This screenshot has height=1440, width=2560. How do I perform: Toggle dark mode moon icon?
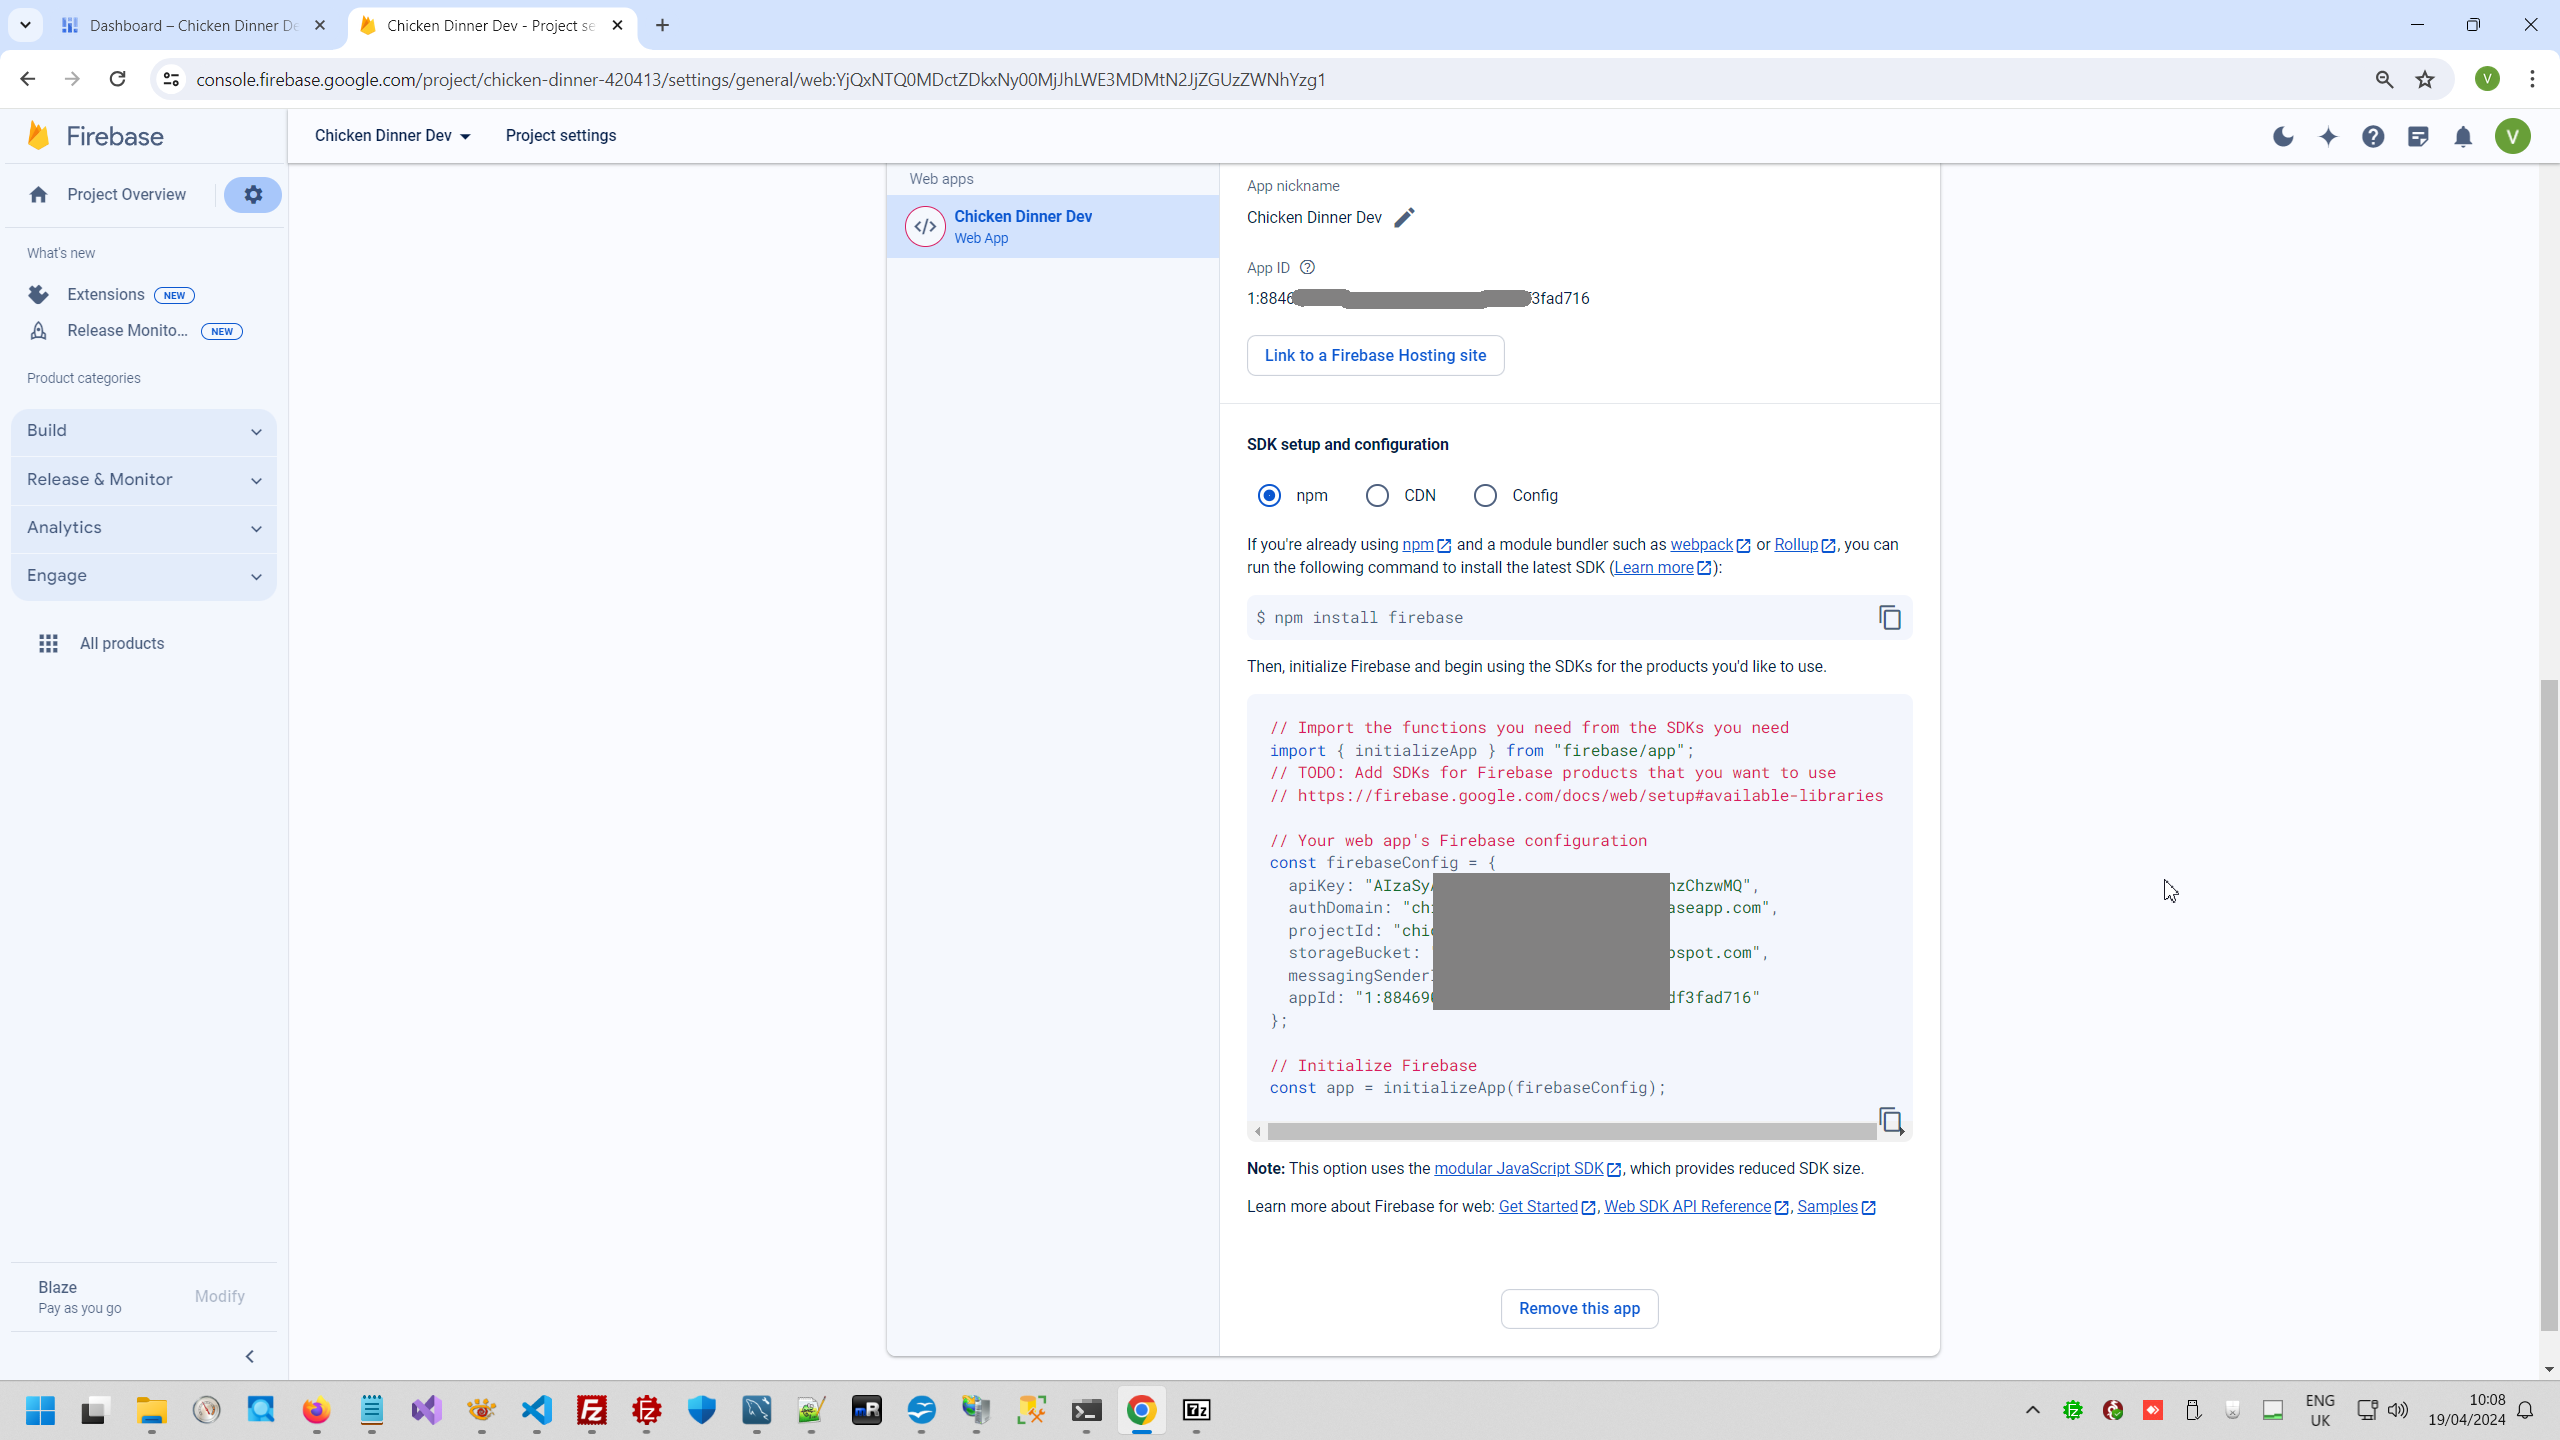2283,137
